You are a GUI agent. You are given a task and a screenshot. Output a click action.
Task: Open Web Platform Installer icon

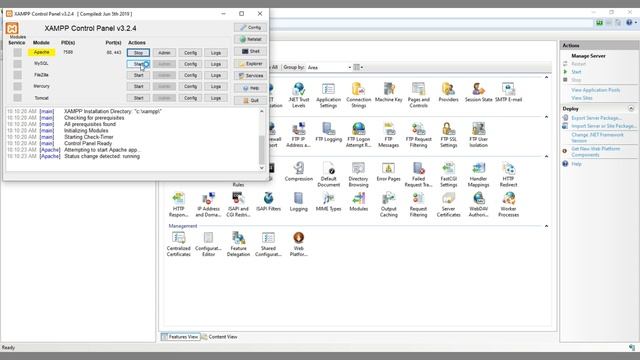pos(298,244)
